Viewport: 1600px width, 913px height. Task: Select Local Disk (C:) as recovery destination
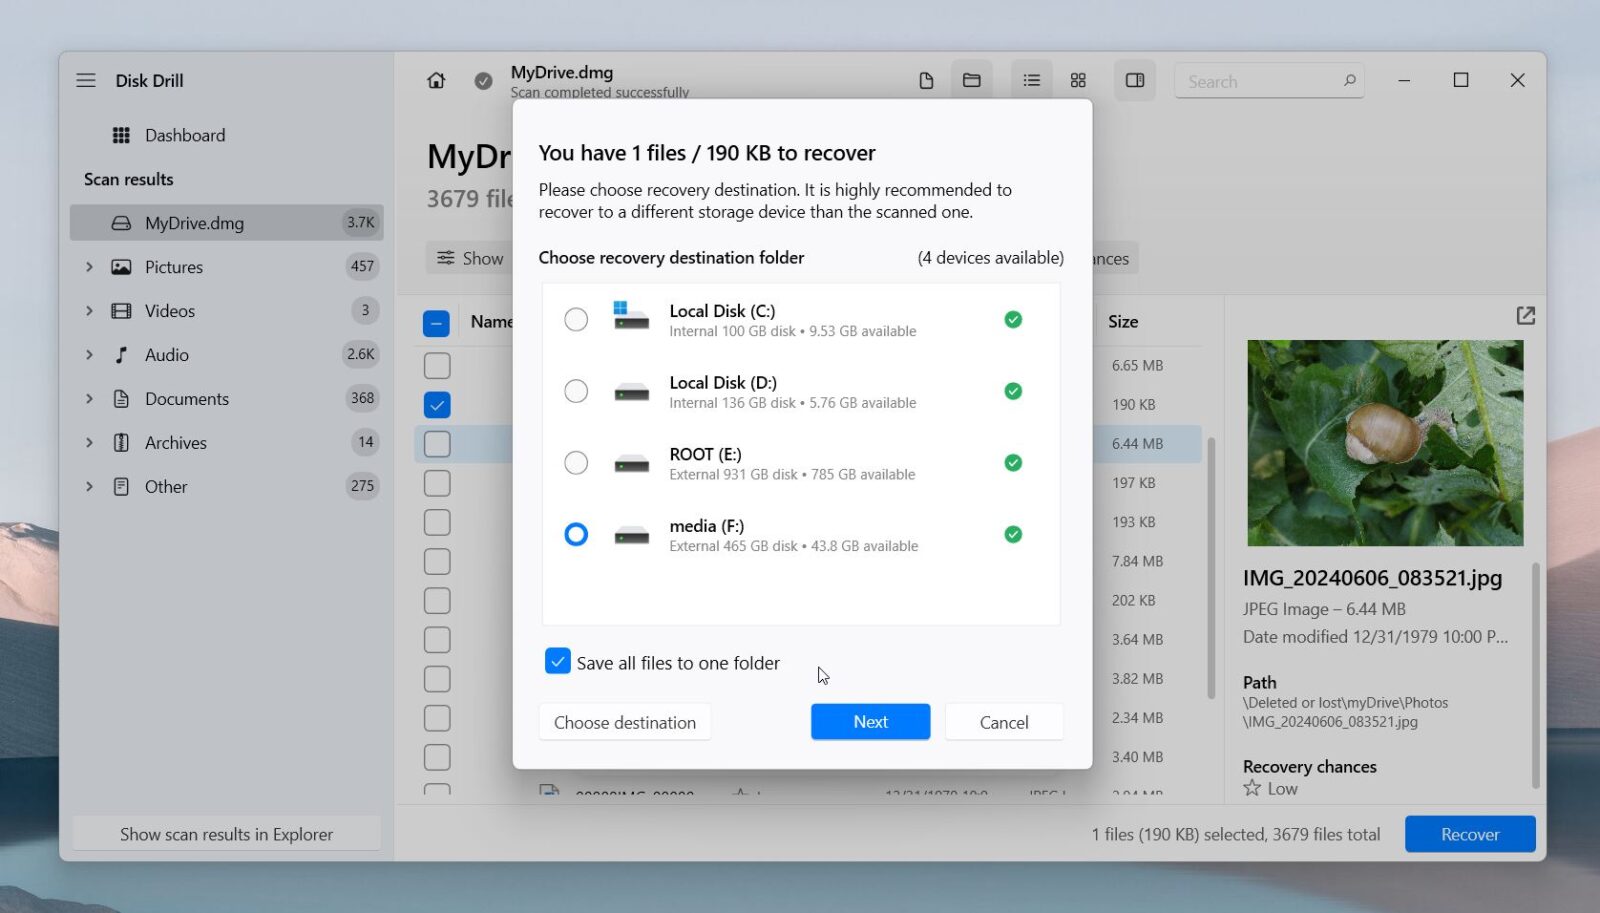click(576, 319)
